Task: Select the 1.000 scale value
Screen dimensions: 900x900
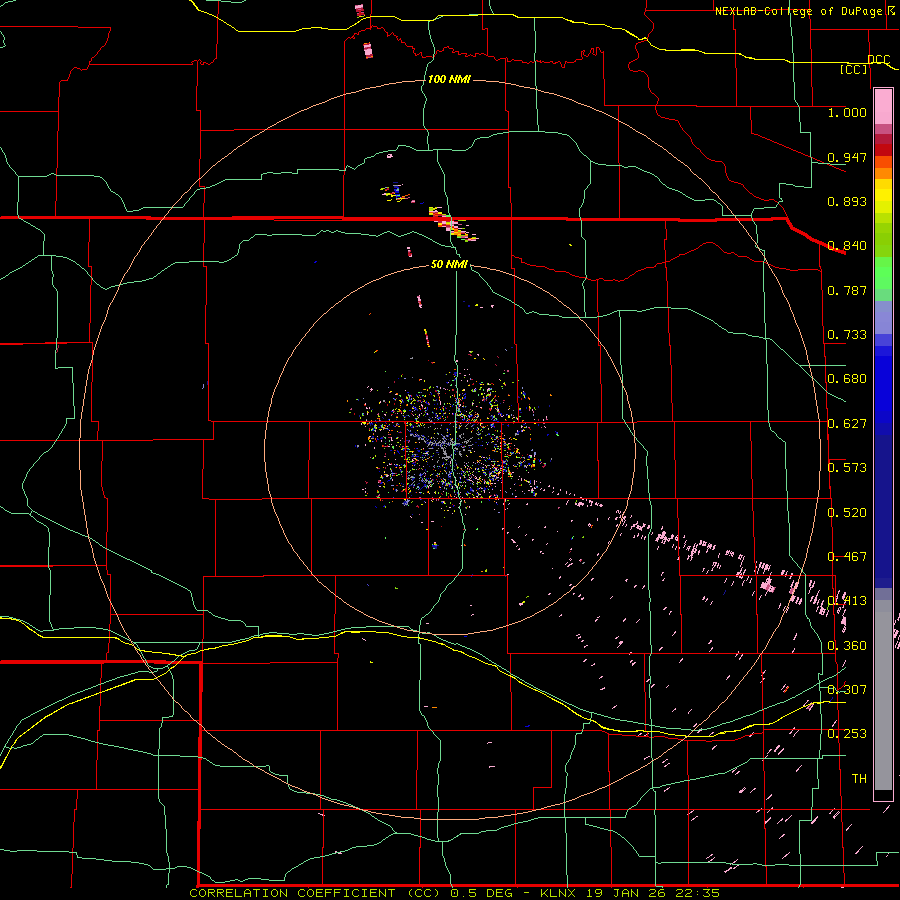Action: coord(847,112)
